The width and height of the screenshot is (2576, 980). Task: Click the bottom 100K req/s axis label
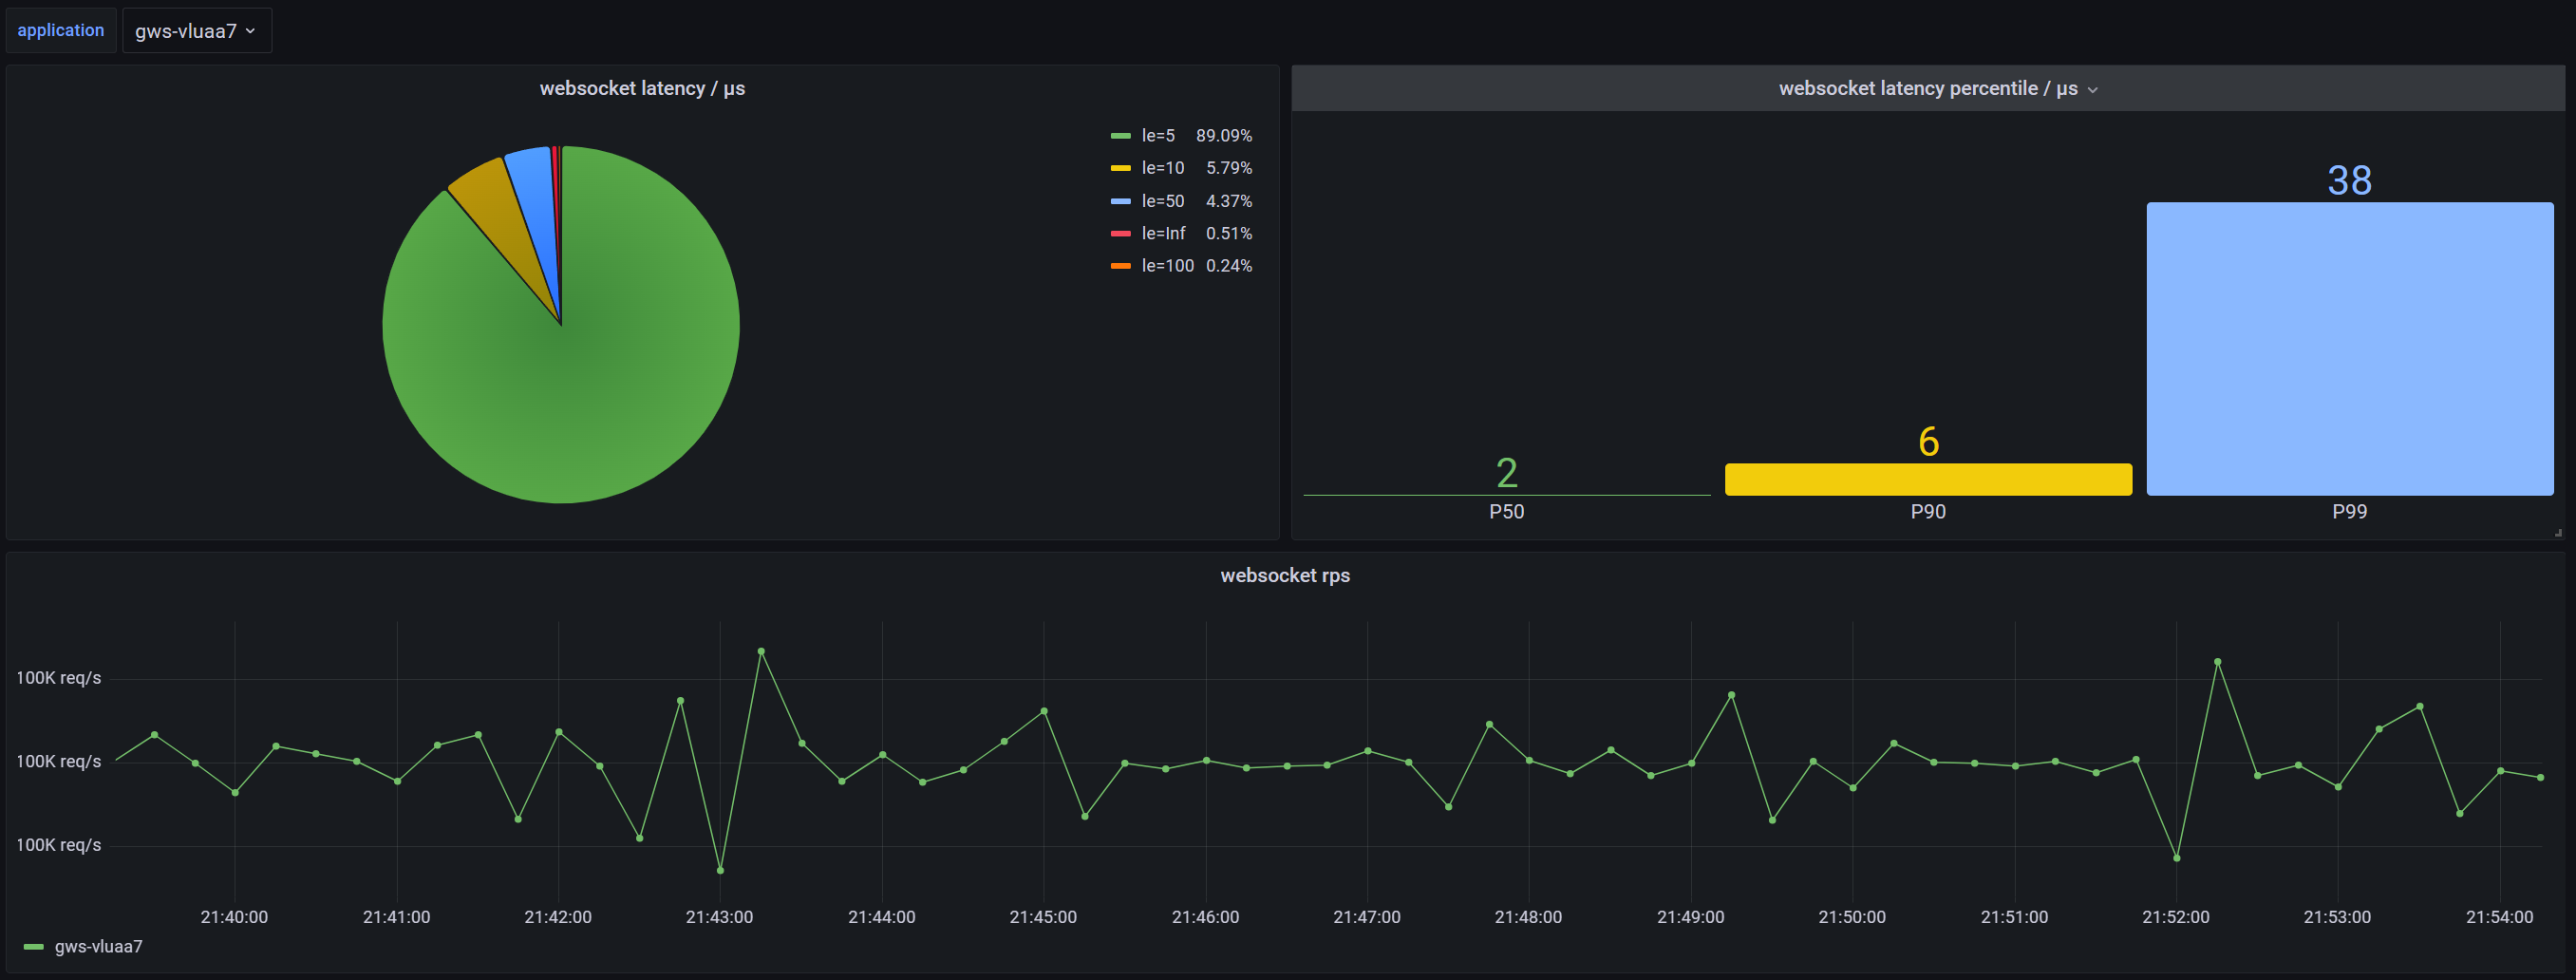[58, 845]
